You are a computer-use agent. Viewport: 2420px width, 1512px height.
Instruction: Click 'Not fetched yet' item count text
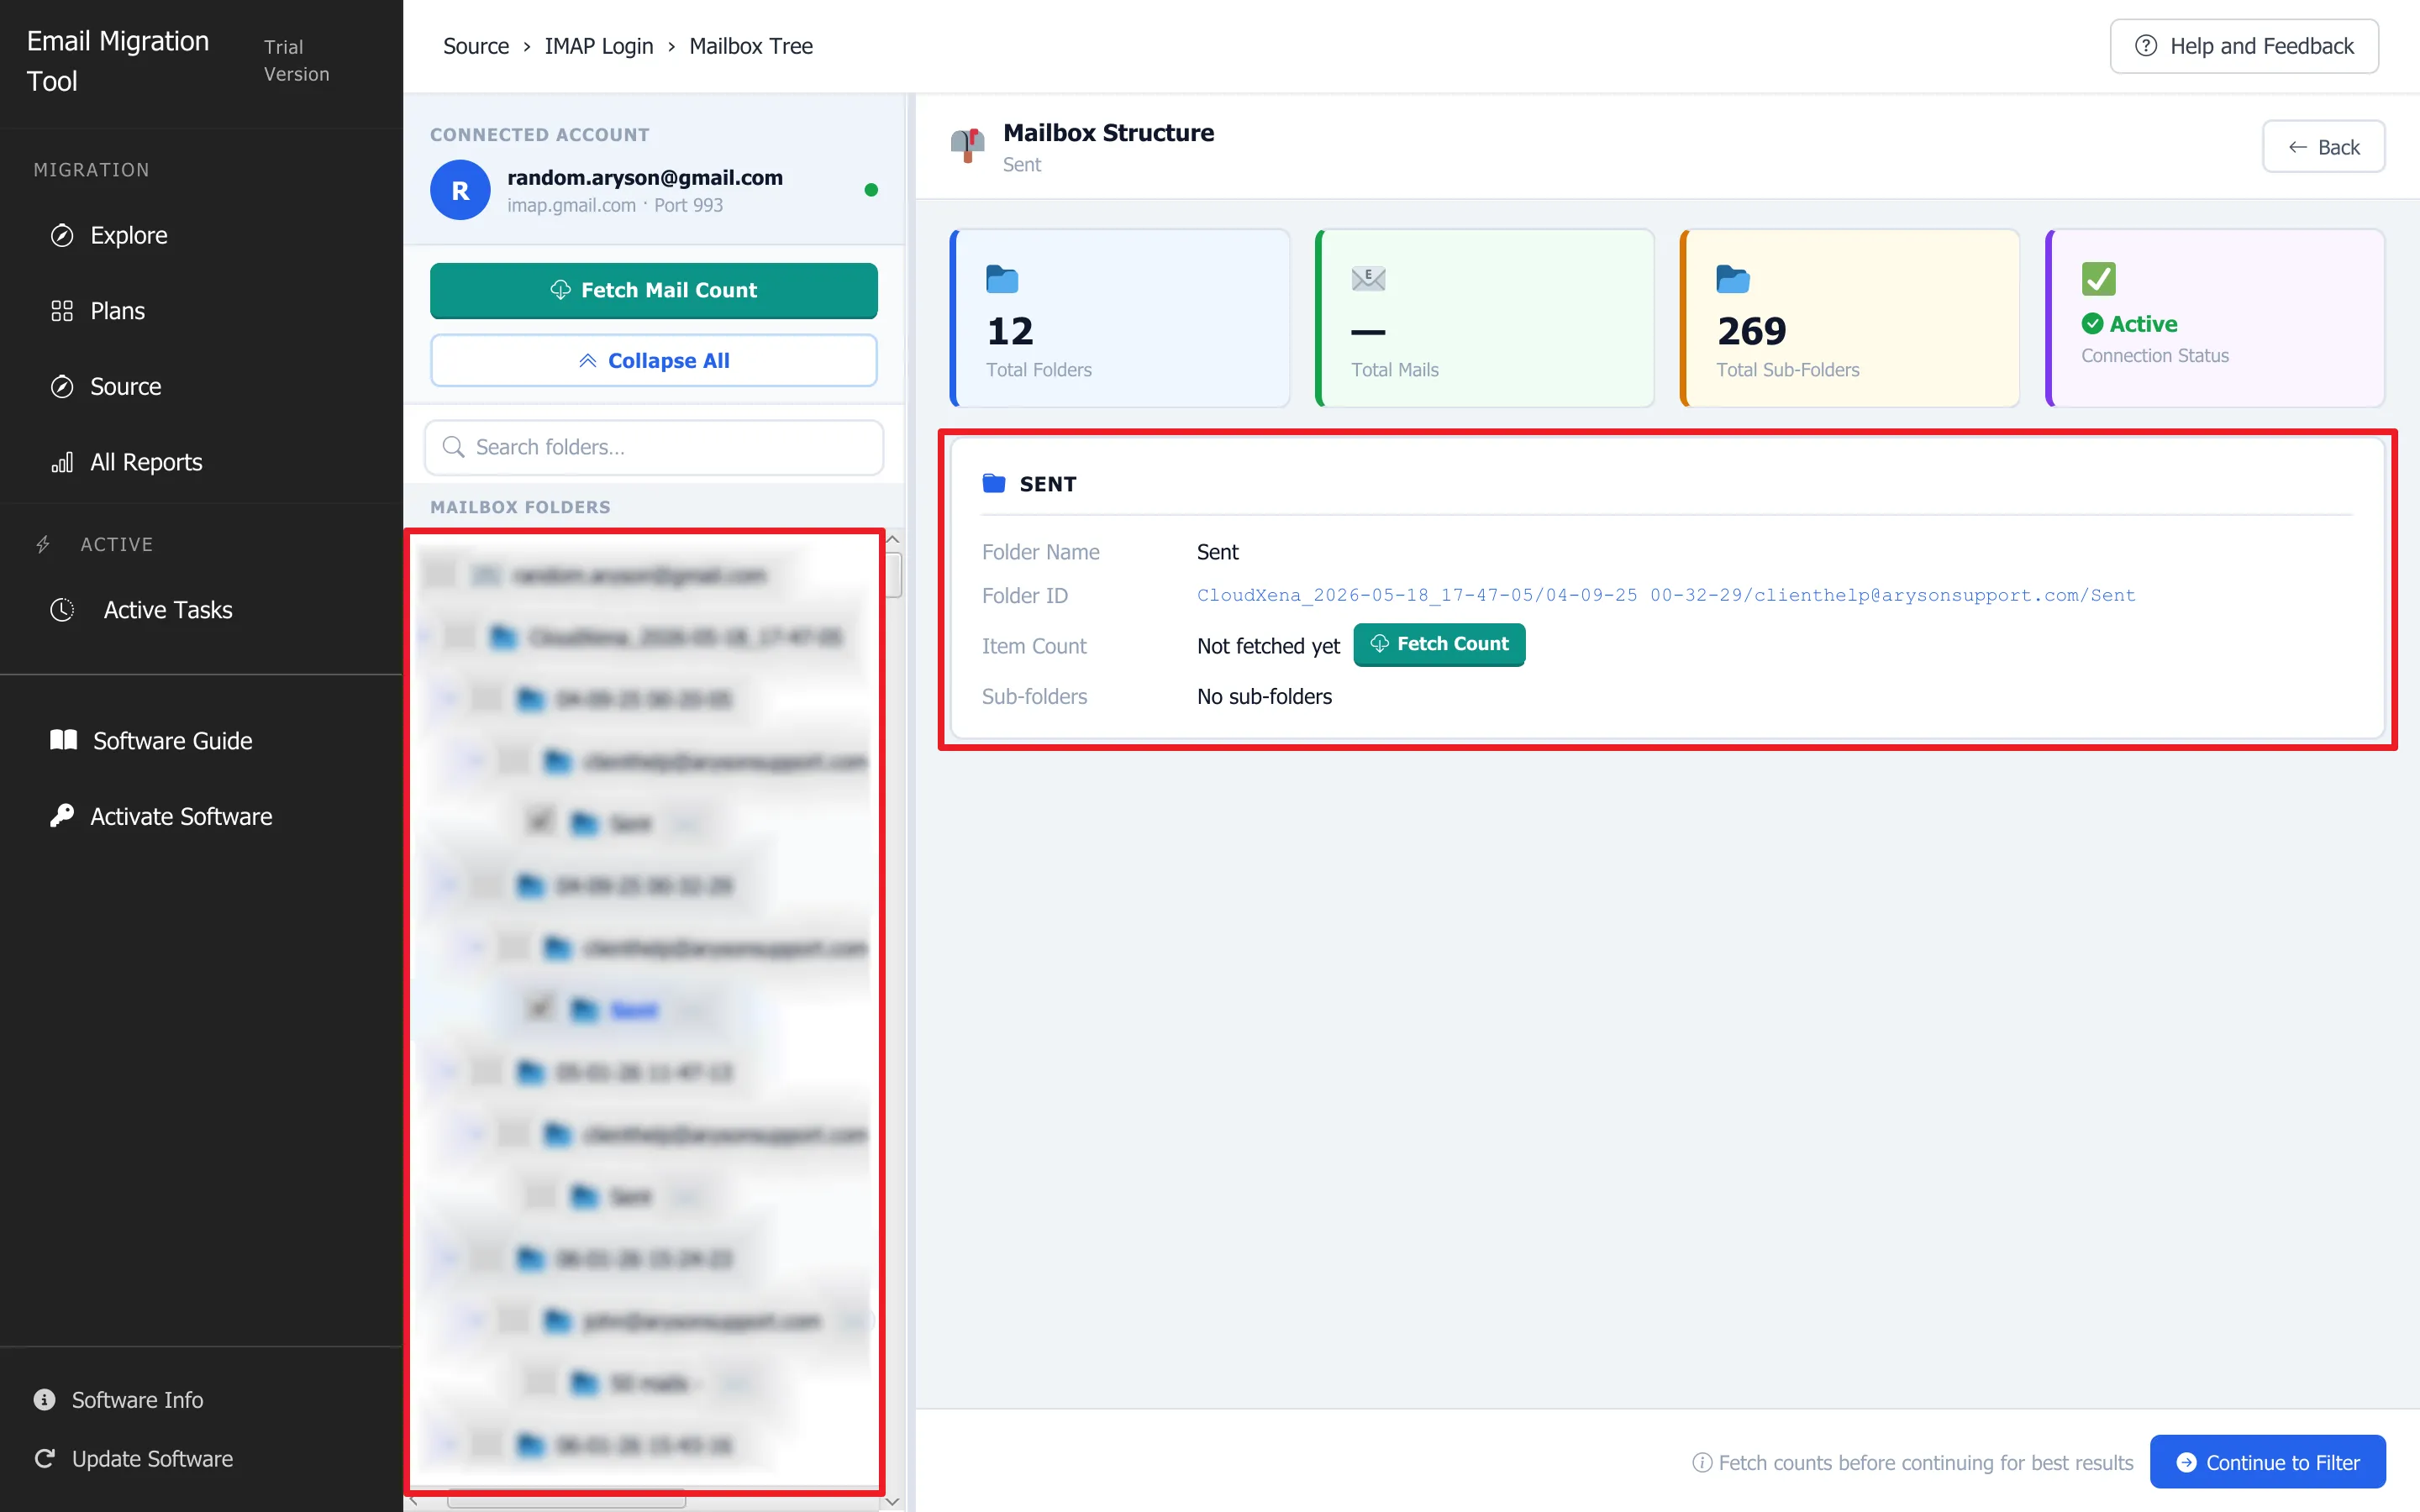1268,646
